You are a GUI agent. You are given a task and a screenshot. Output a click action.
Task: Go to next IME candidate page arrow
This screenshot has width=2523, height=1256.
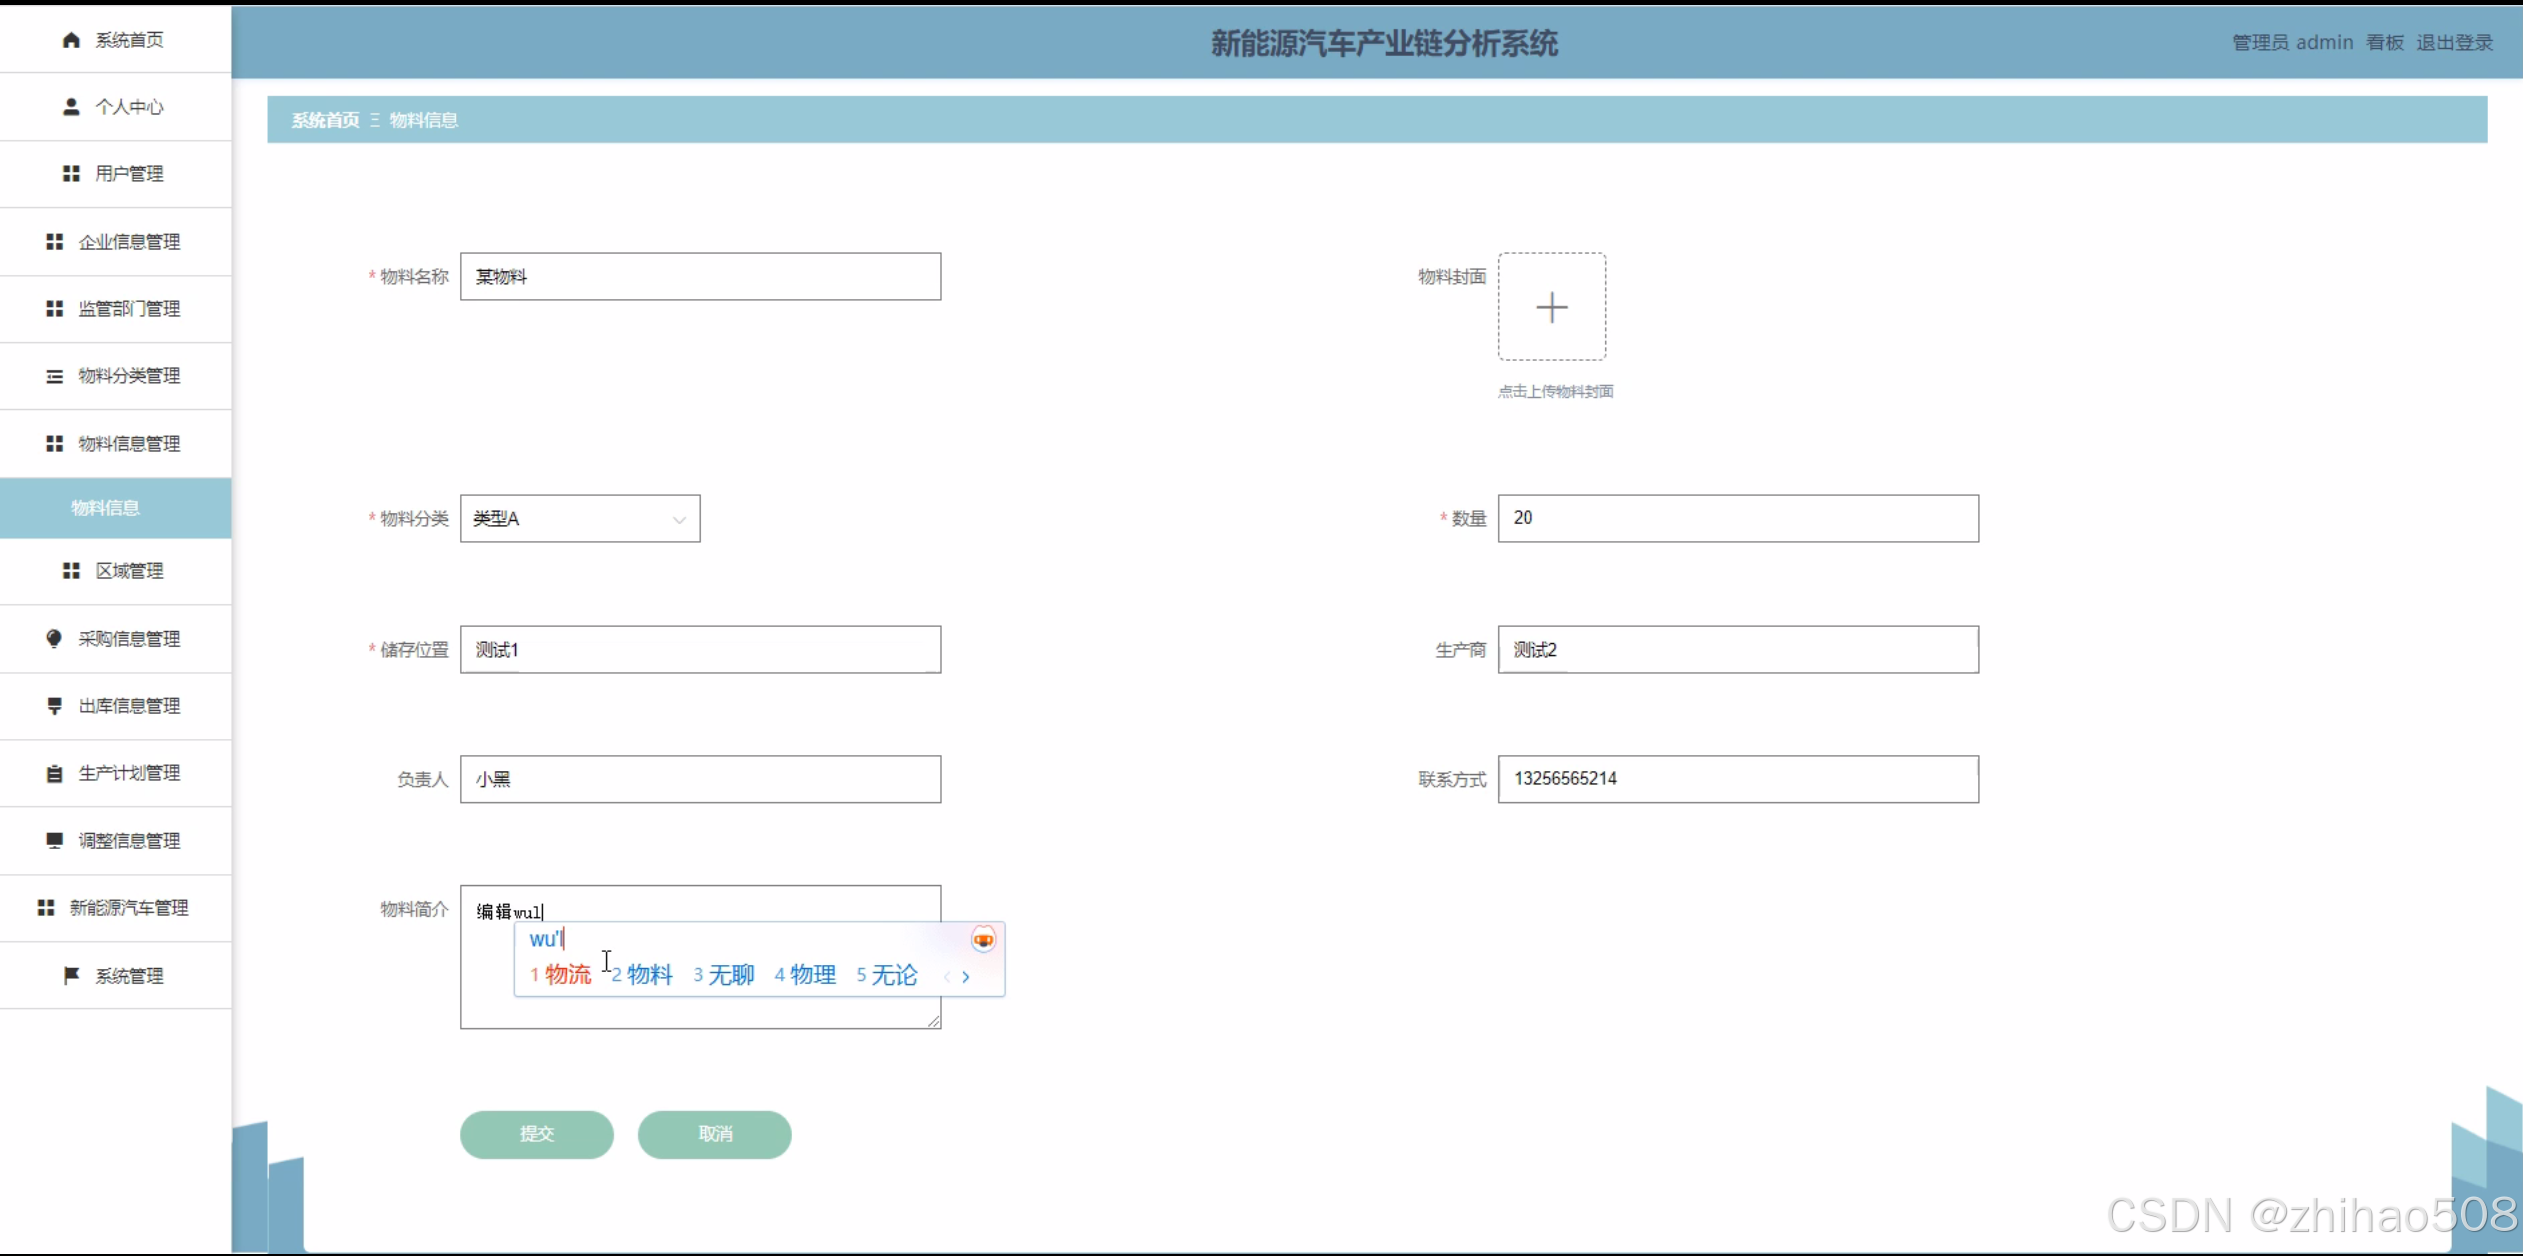(x=966, y=977)
